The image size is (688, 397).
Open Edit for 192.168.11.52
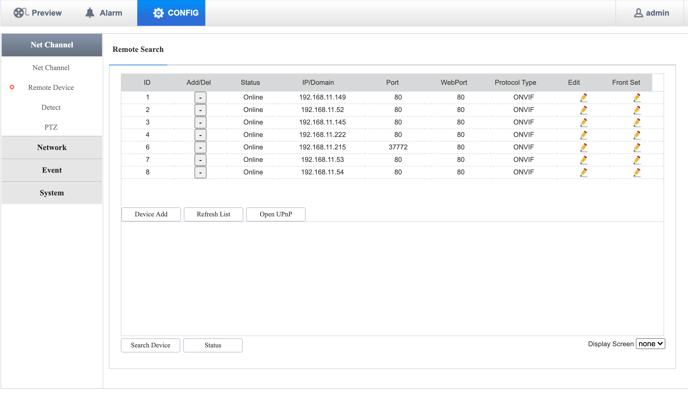point(583,110)
